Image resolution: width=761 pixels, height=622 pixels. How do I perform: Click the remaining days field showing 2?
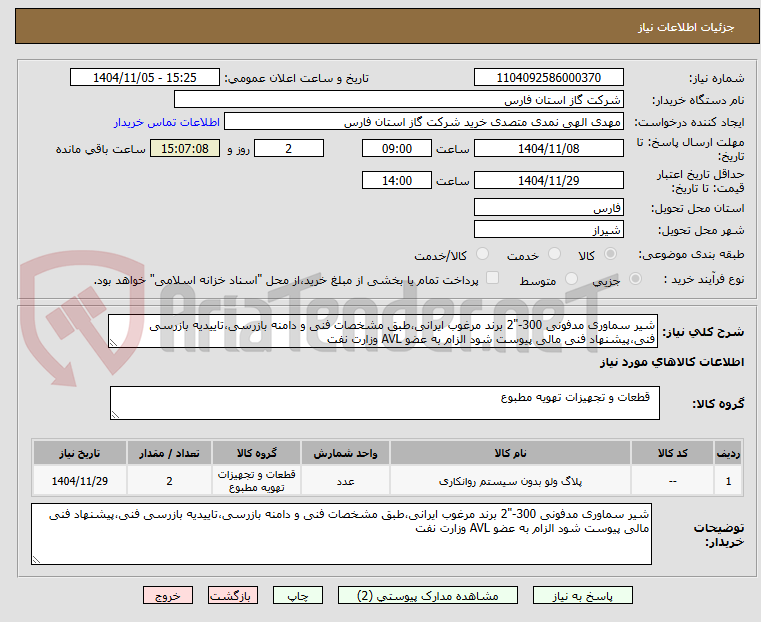tap(289, 148)
